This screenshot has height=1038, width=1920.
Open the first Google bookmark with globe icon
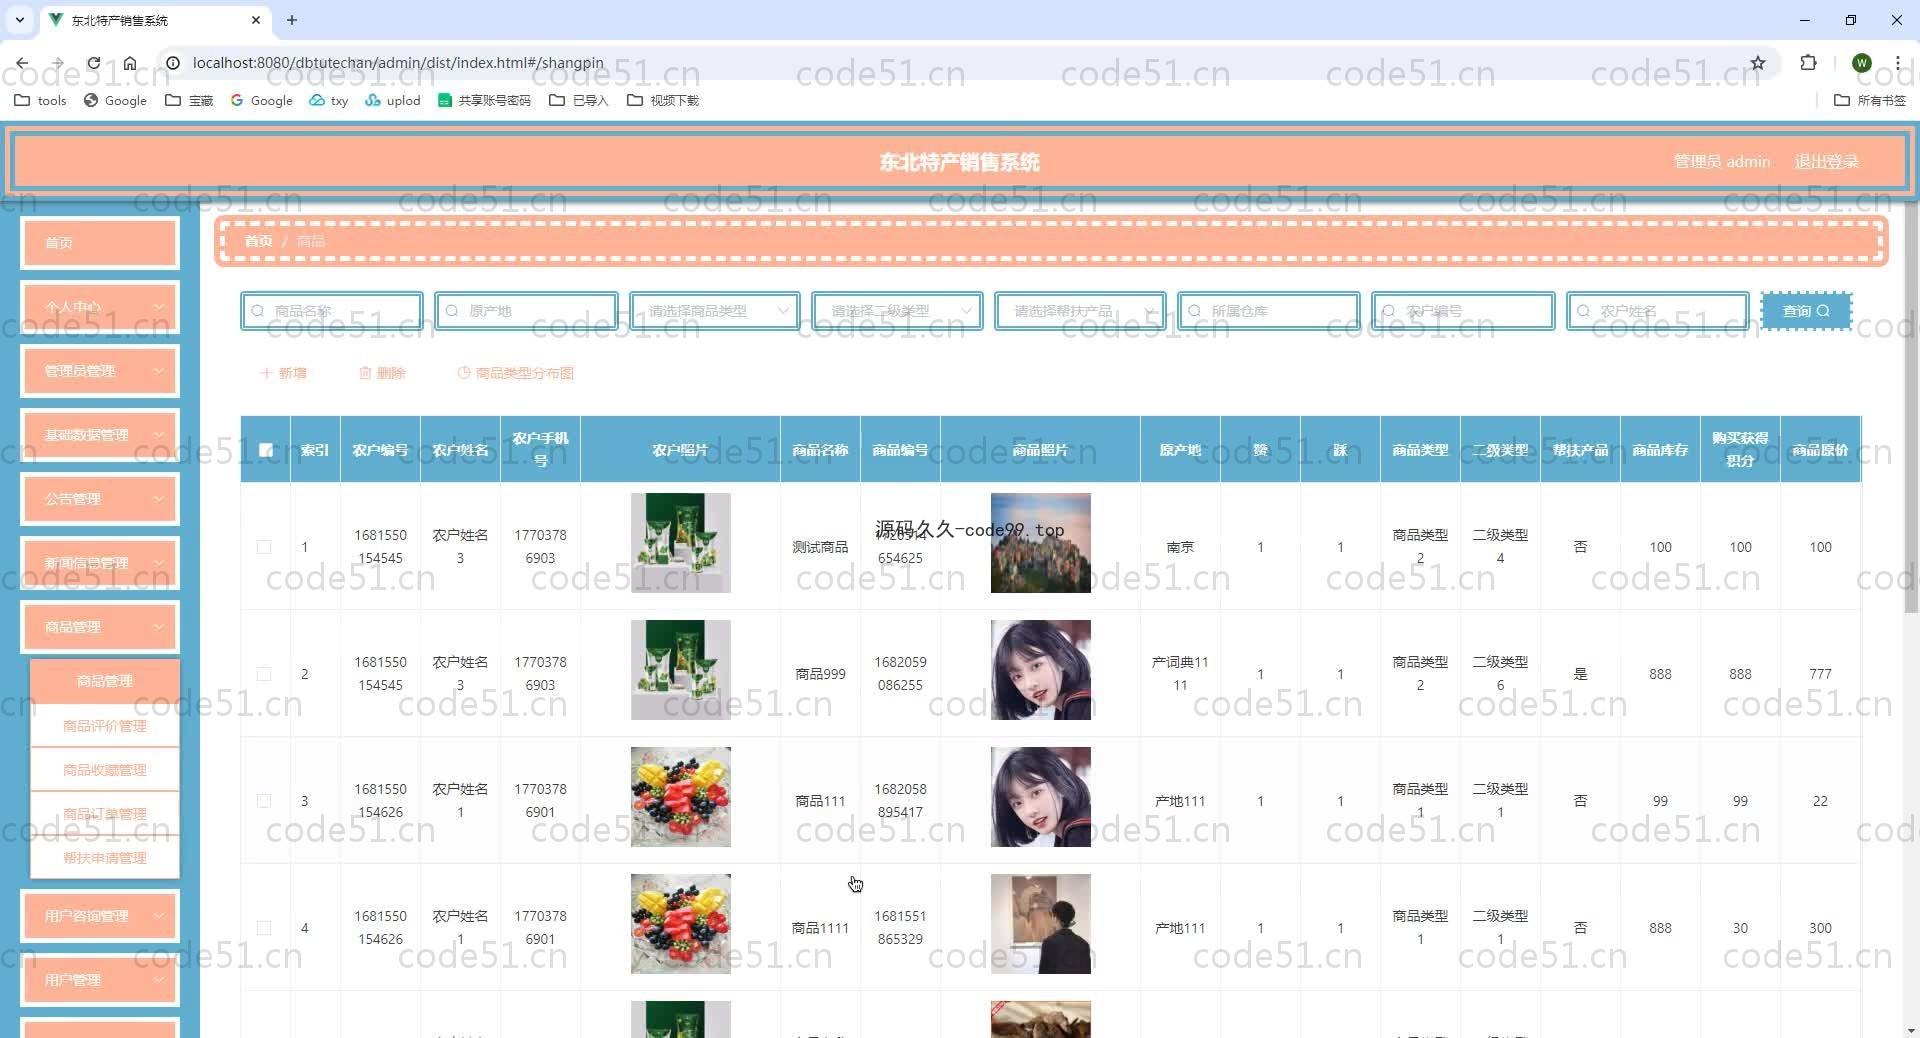(x=115, y=100)
